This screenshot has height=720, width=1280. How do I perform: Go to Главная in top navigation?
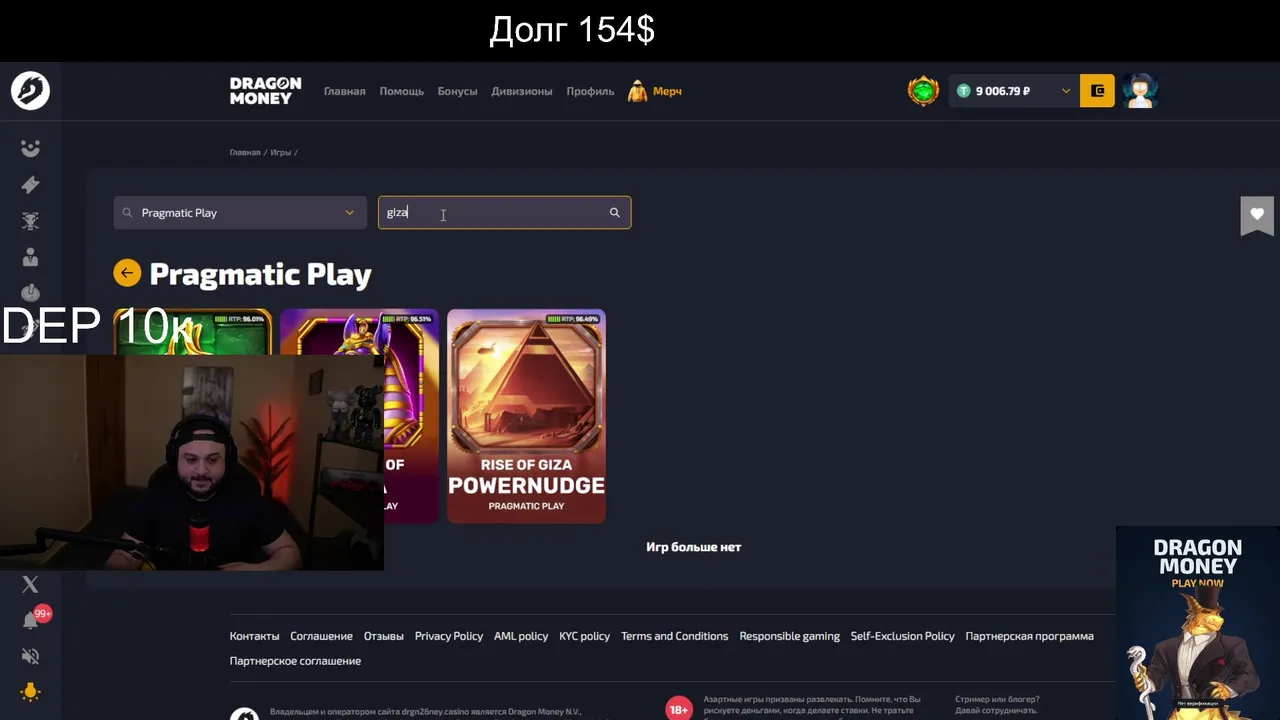click(x=344, y=91)
